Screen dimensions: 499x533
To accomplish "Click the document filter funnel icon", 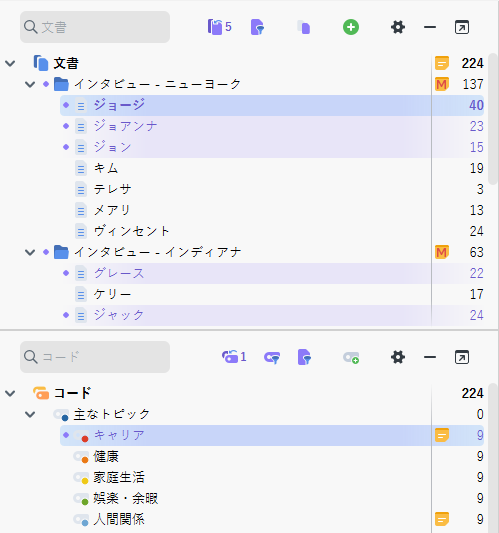I will (257, 27).
